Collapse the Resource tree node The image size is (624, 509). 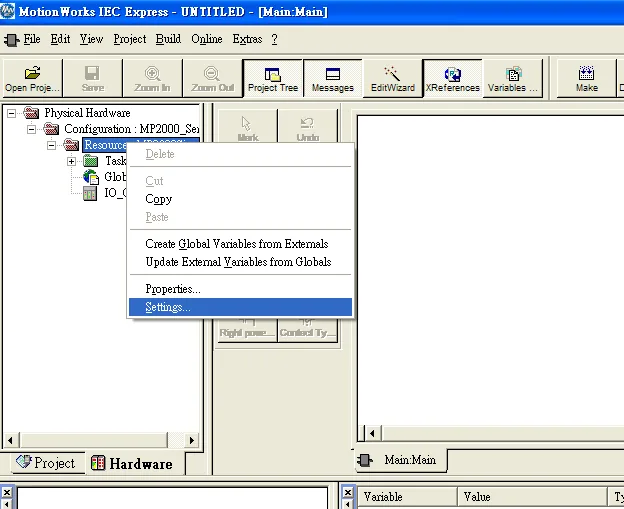point(51,145)
